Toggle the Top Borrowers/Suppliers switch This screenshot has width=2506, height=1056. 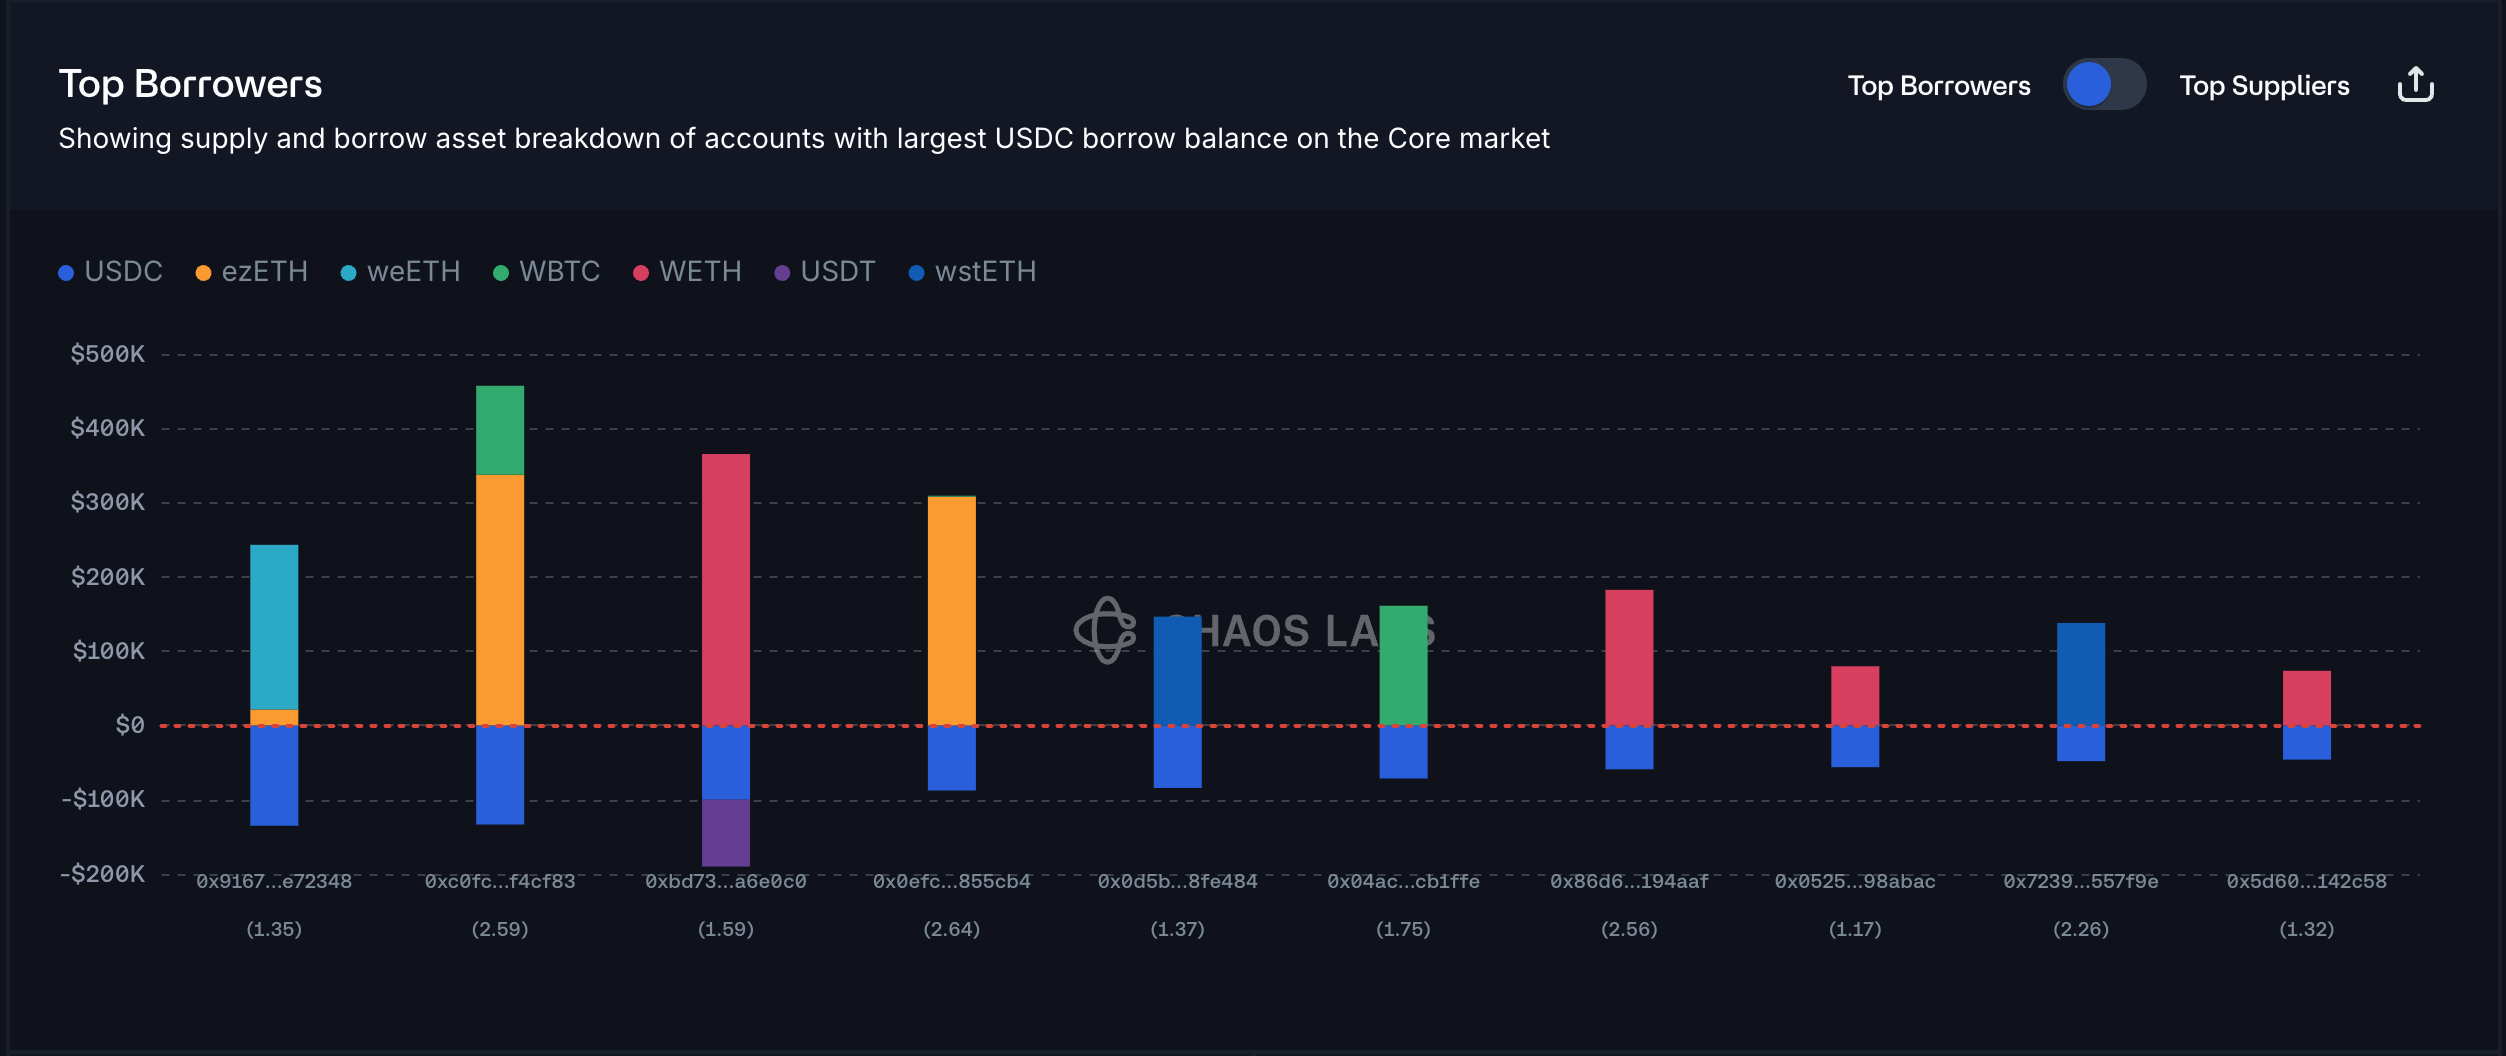click(2104, 85)
